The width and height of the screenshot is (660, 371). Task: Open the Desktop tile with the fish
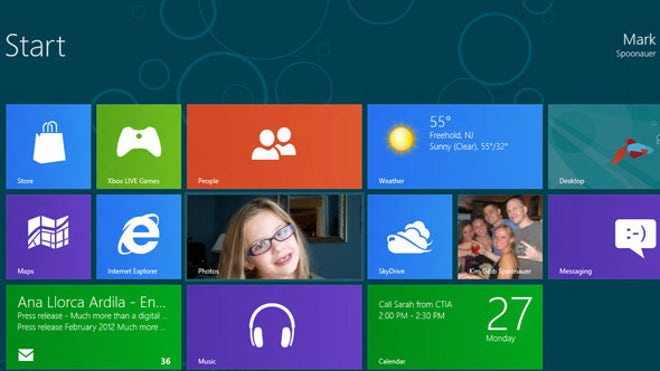coord(604,146)
